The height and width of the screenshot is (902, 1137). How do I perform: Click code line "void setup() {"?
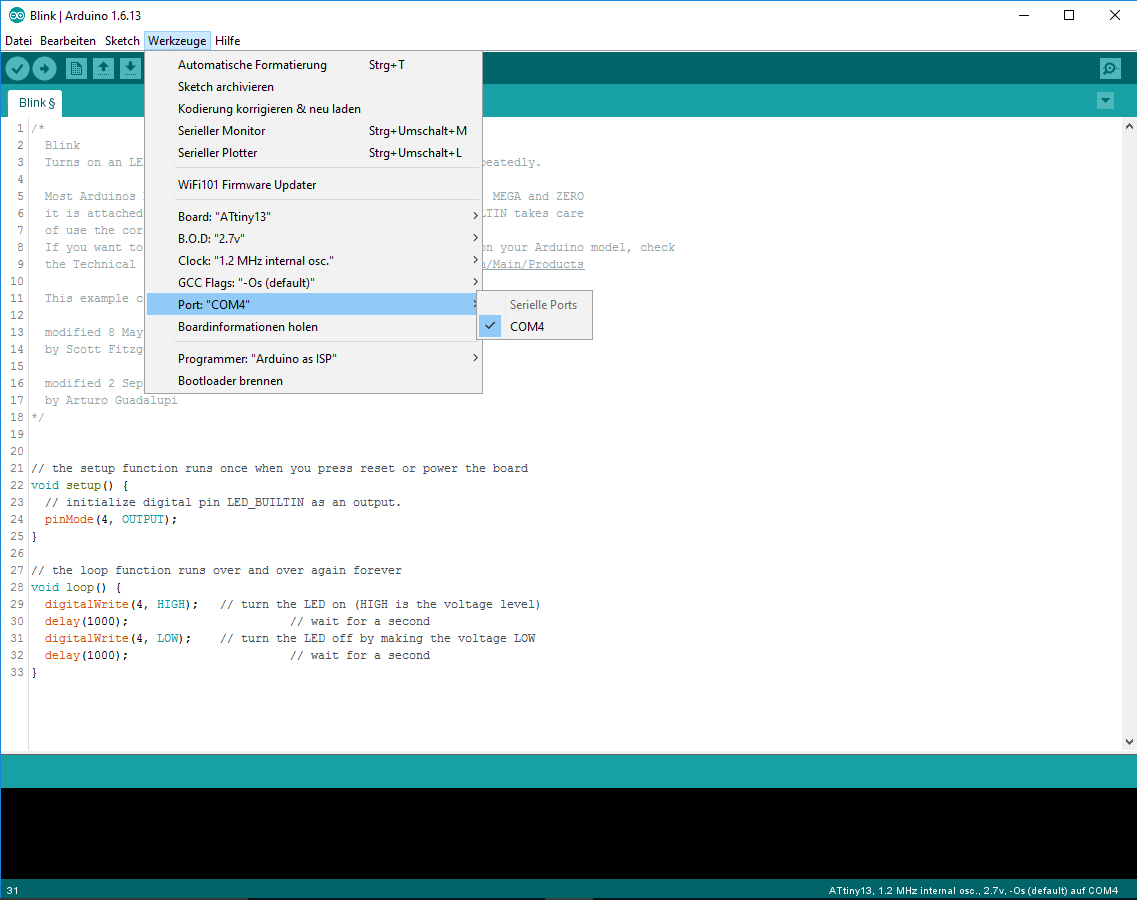[79, 486]
